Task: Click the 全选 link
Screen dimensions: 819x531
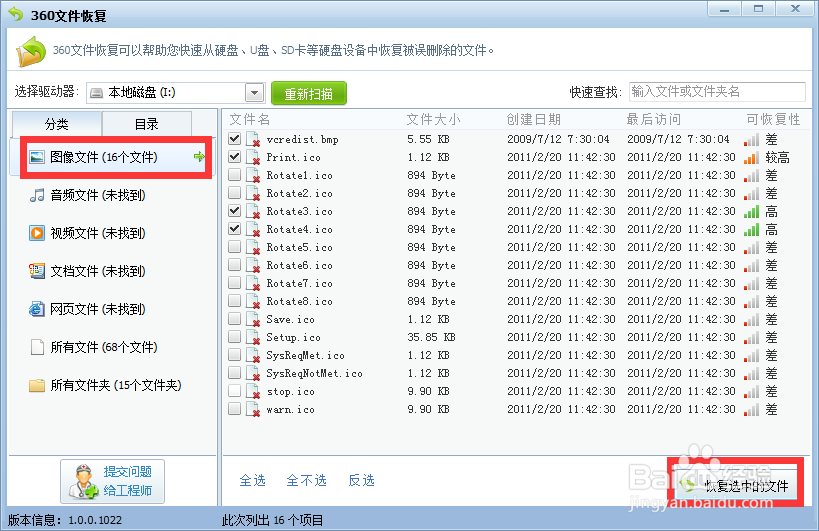Action: 252,480
